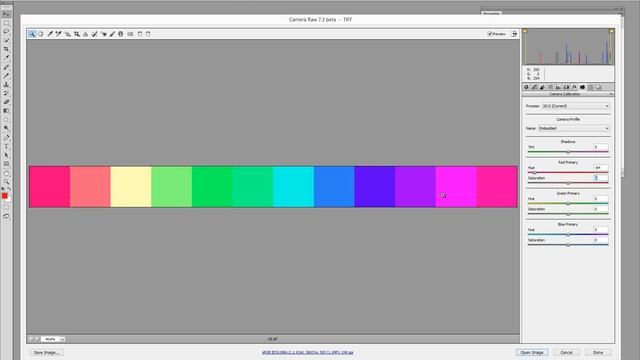
Task: Click the Save Image button
Action: 46,352
